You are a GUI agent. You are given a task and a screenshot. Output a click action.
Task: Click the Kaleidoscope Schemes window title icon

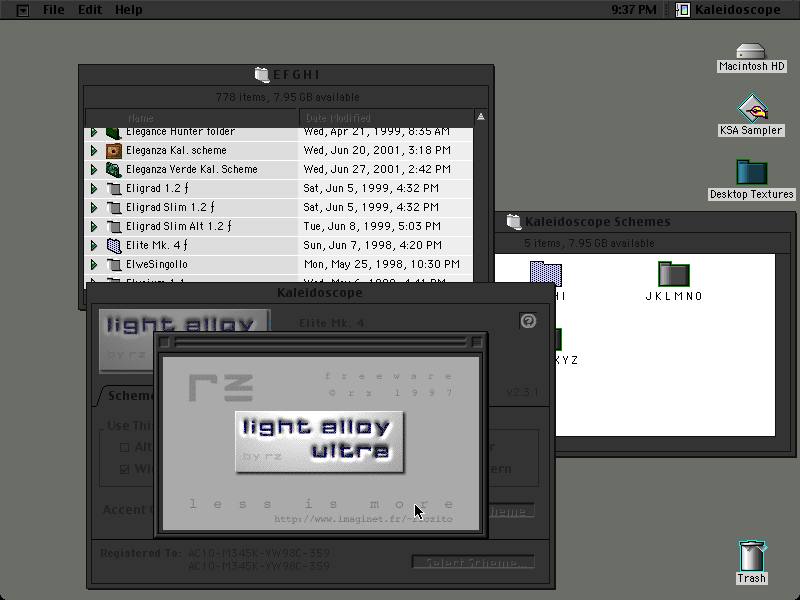(x=514, y=221)
